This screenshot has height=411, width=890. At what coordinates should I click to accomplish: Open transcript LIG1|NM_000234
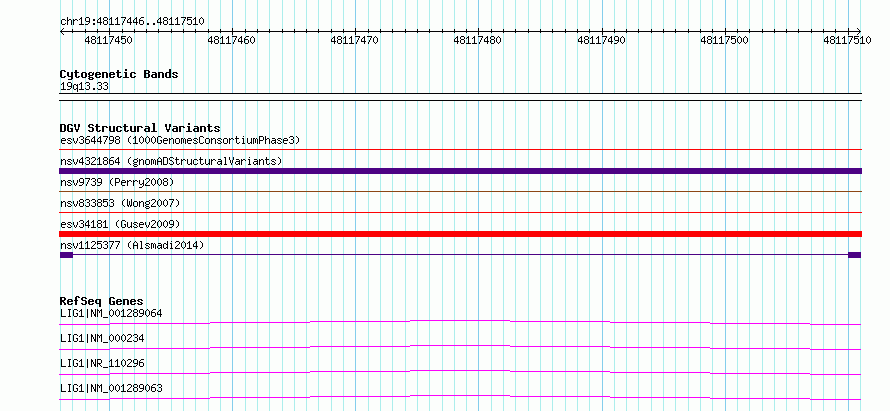point(102,338)
